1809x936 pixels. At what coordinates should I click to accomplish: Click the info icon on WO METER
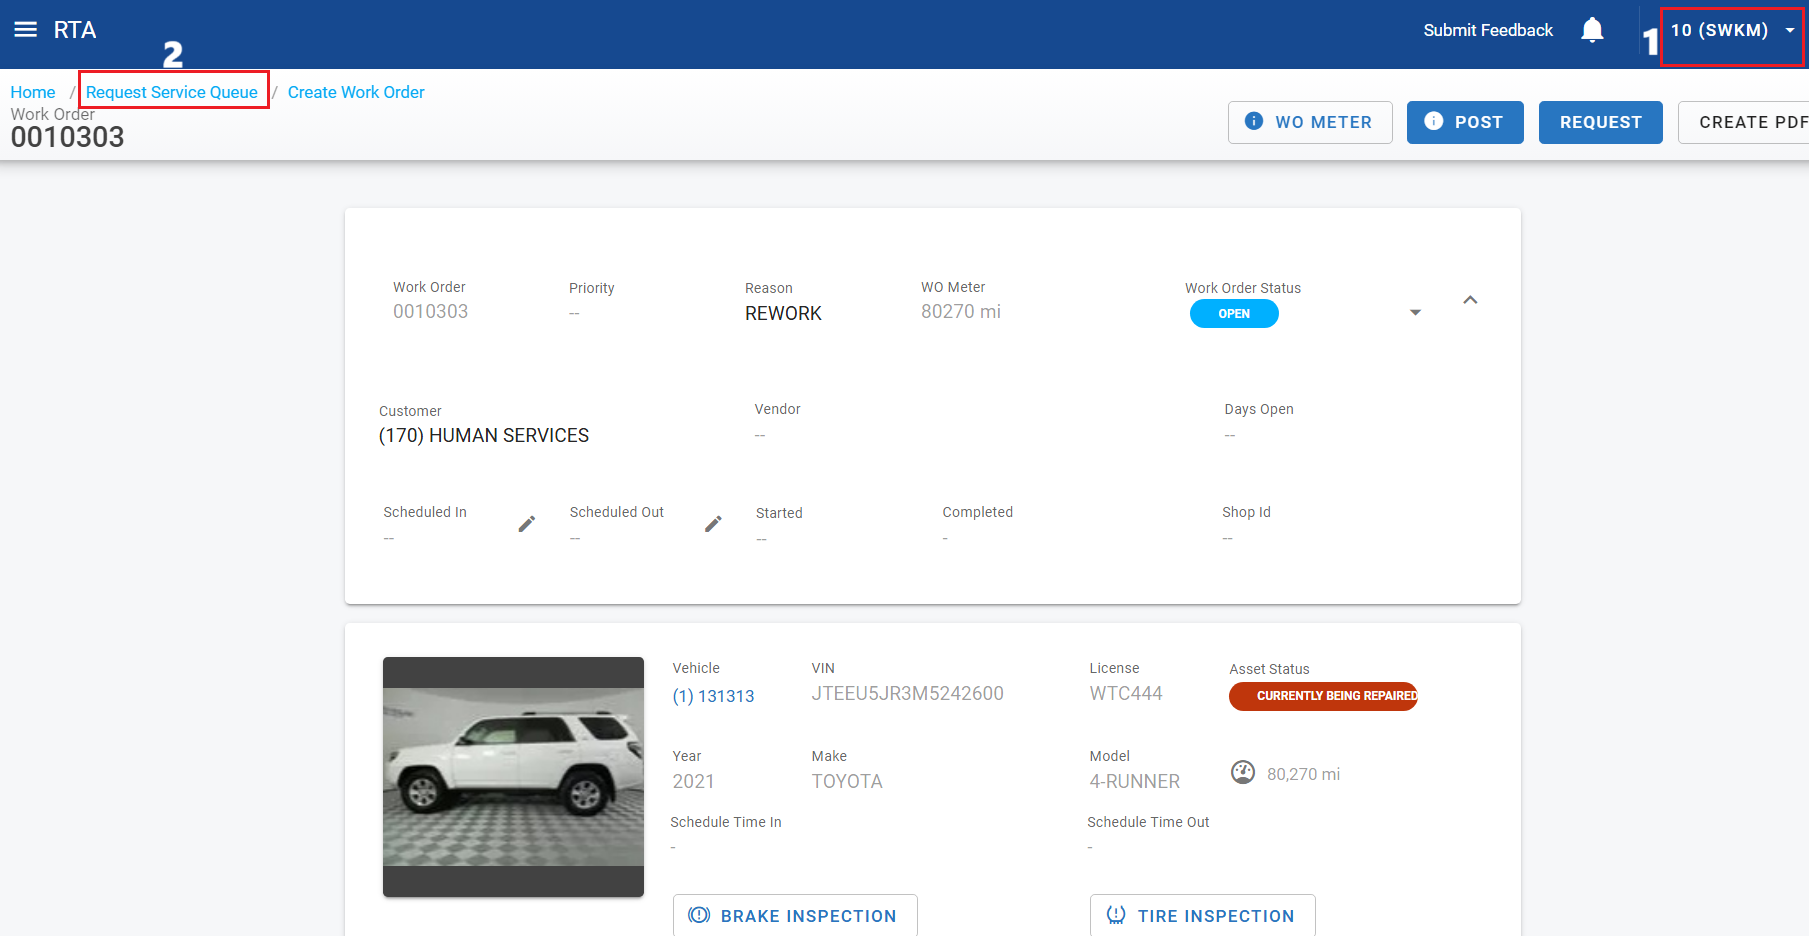pos(1254,121)
